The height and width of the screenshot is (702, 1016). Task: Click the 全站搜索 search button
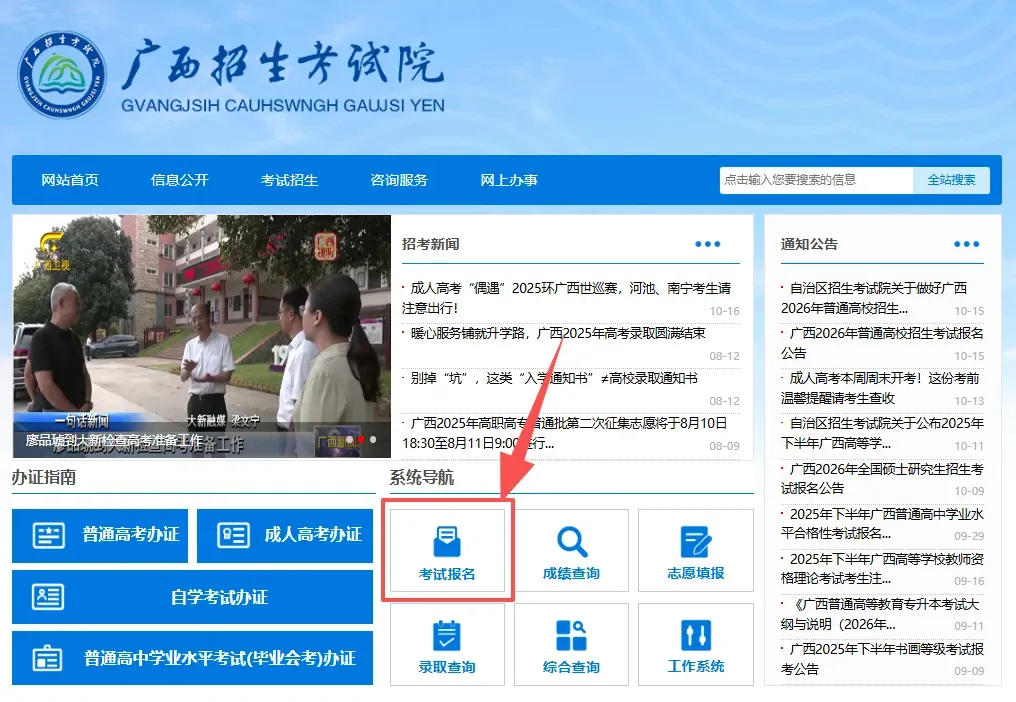coord(951,180)
